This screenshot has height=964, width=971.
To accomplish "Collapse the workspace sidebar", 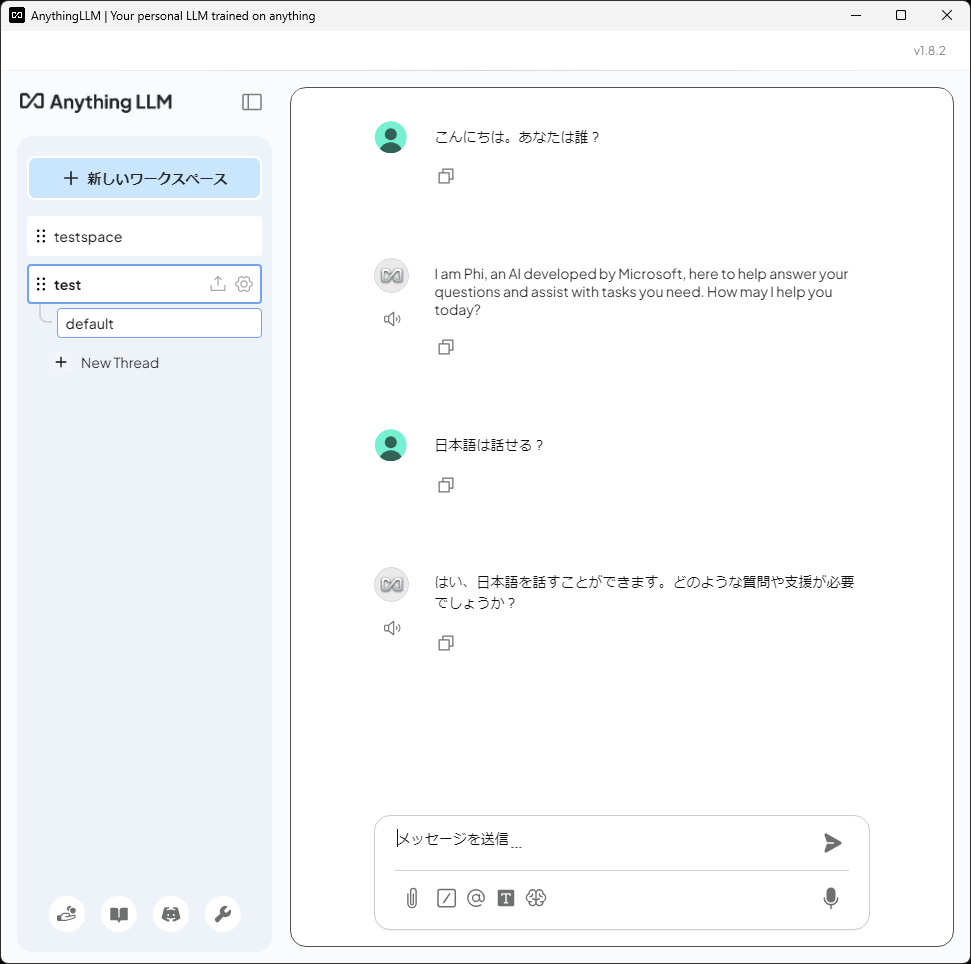I will (251, 101).
